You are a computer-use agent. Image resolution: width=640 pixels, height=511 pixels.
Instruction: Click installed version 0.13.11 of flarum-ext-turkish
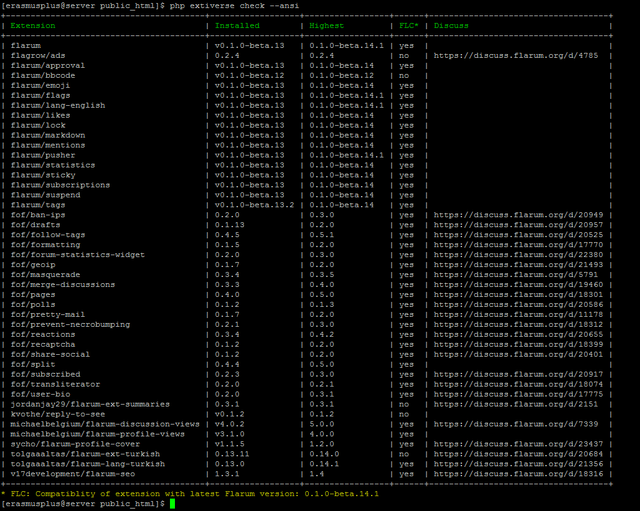(x=232, y=454)
